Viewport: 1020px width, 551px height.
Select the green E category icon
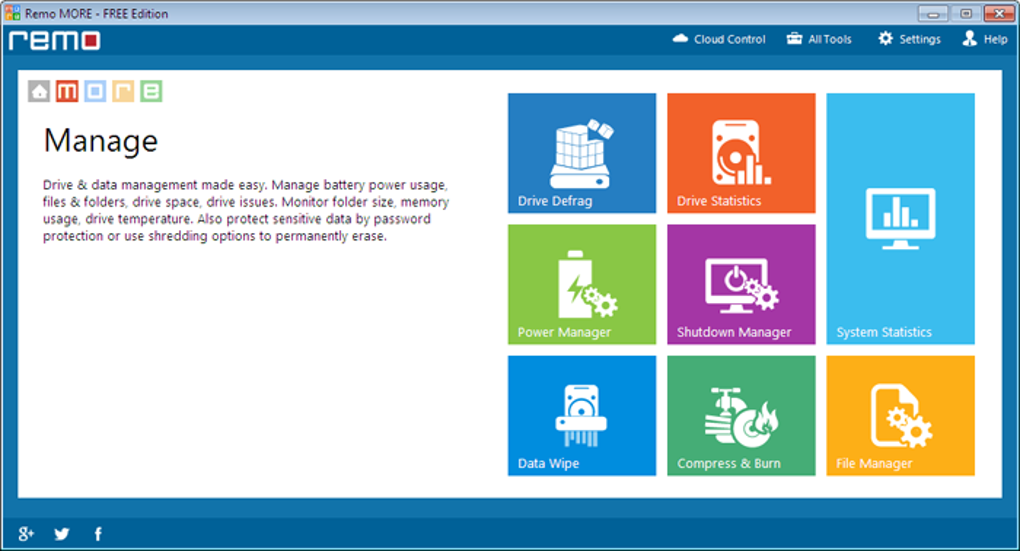click(151, 91)
